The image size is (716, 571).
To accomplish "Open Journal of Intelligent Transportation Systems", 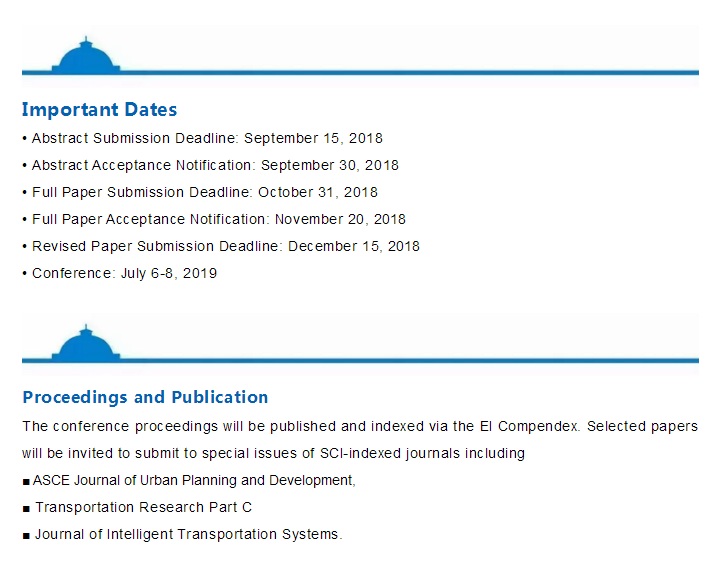I will pyautogui.click(x=188, y=534).
